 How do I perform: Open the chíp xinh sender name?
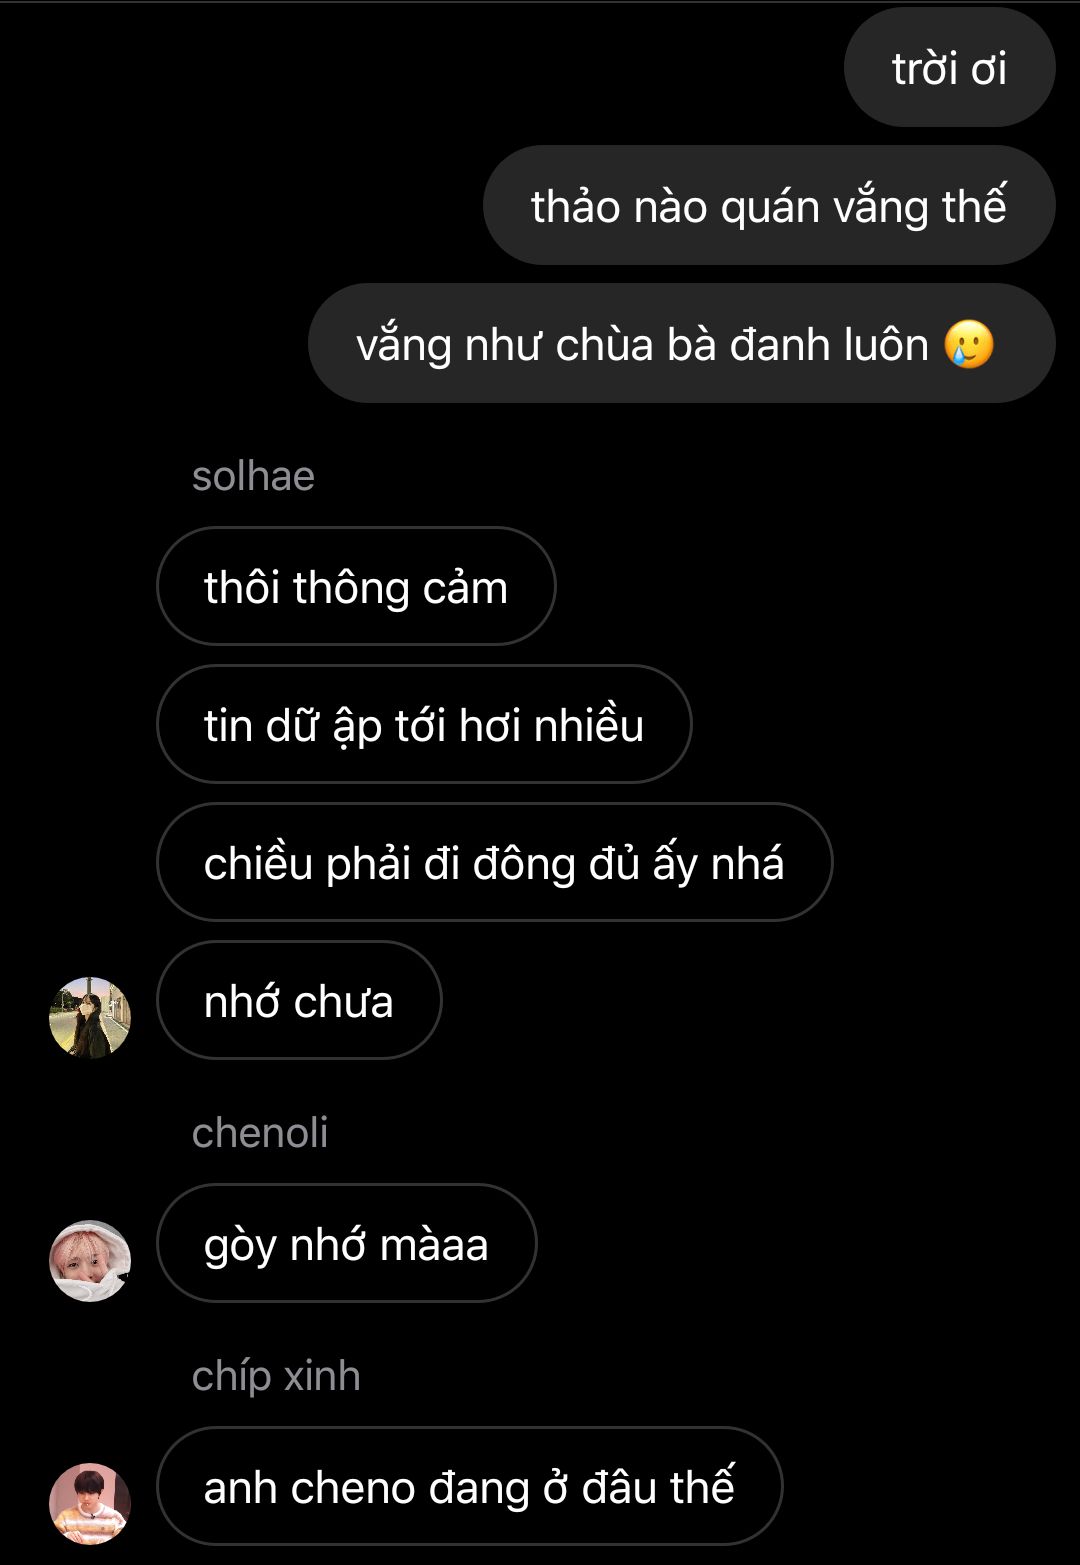276,1376
